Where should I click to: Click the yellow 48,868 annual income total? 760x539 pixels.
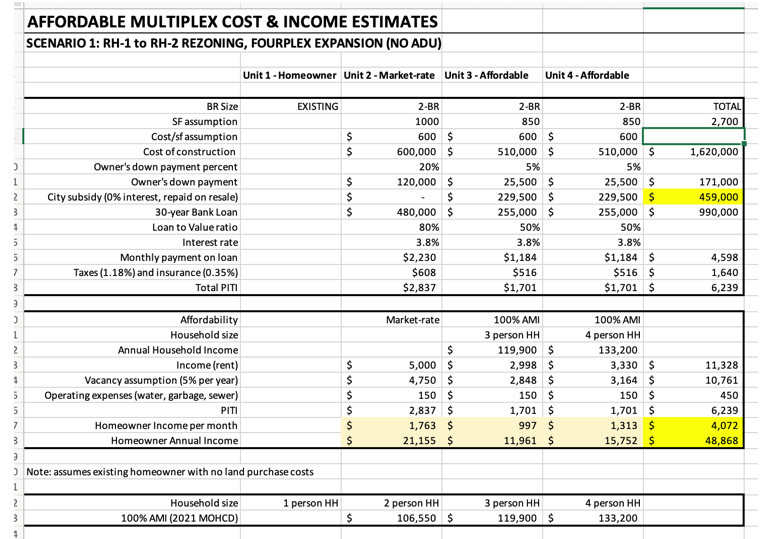coord(694,440)
